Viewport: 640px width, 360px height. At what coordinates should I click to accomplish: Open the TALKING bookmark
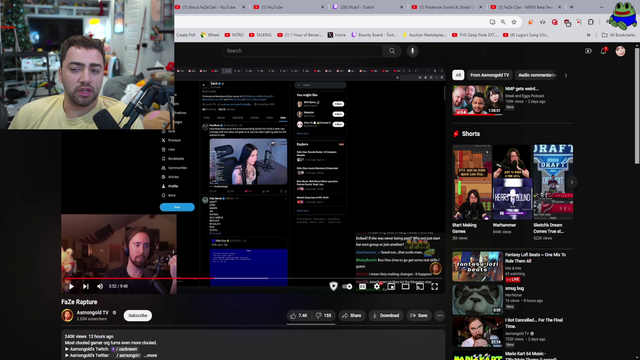coord(260,35)
